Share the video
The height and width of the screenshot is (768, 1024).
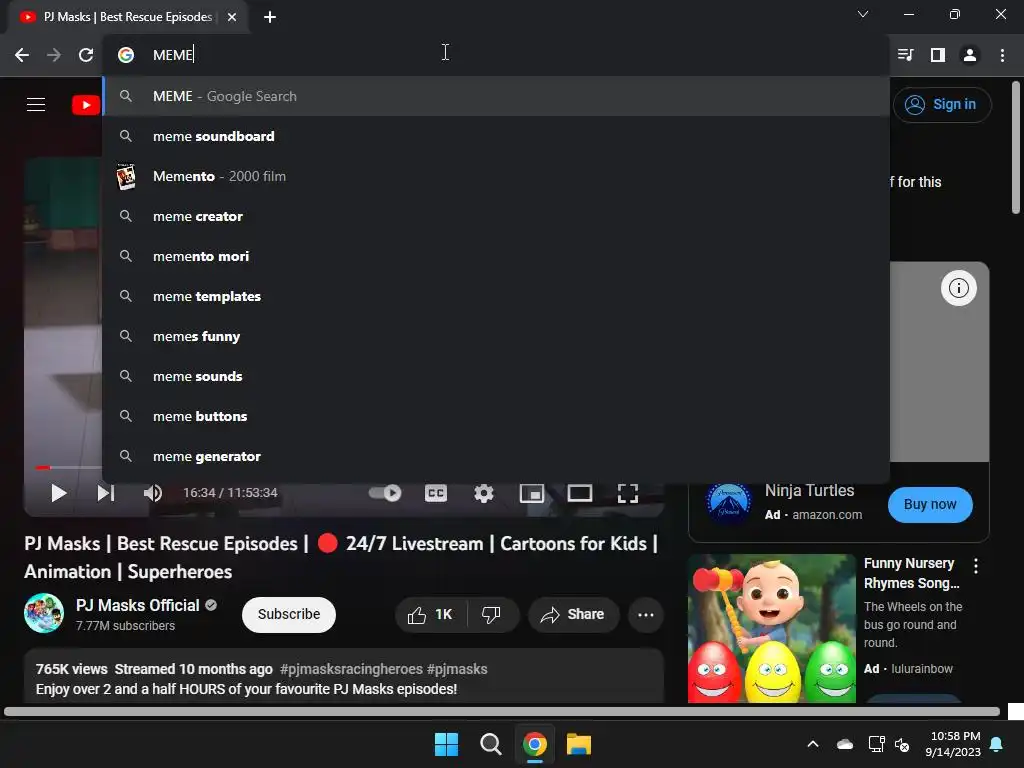pos(573,615)
